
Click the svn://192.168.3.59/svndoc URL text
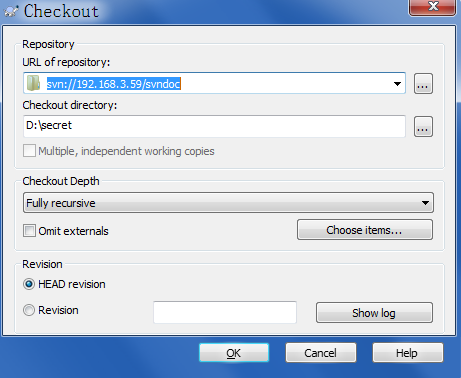pyautogui.click(x=113, y=84)
